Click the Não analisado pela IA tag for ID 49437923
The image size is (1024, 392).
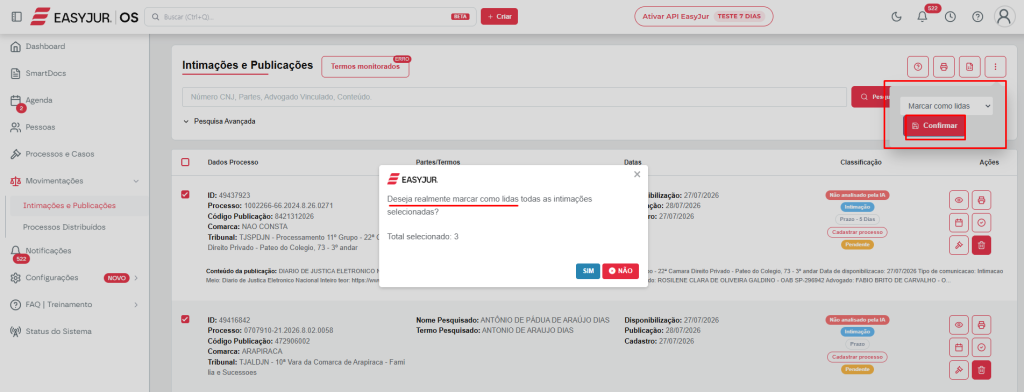[858, 195]
